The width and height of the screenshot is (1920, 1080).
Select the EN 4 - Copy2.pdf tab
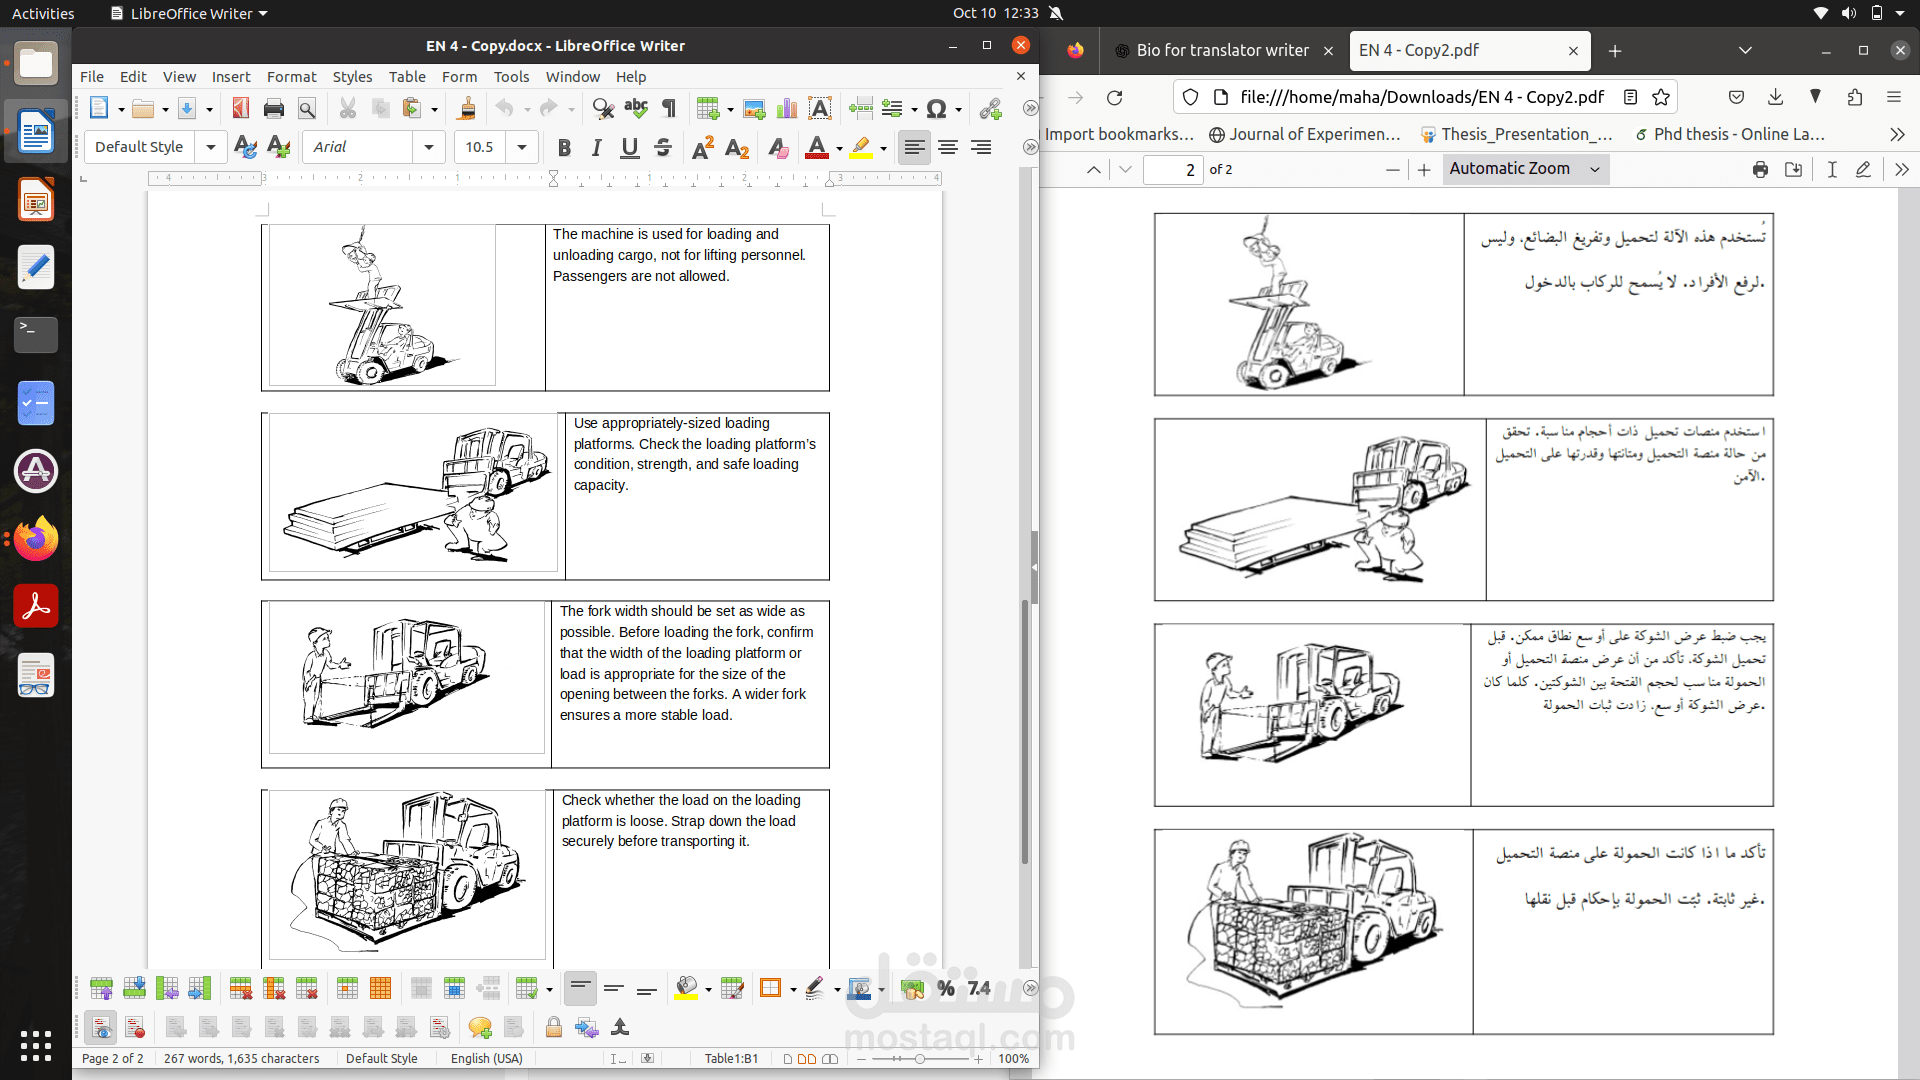(x=1468, y=51)
